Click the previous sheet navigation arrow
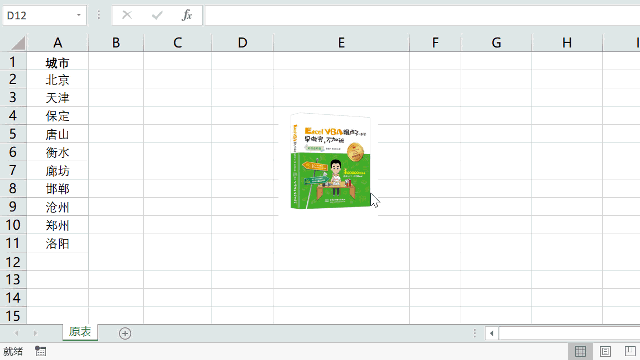 coord(16,333)
